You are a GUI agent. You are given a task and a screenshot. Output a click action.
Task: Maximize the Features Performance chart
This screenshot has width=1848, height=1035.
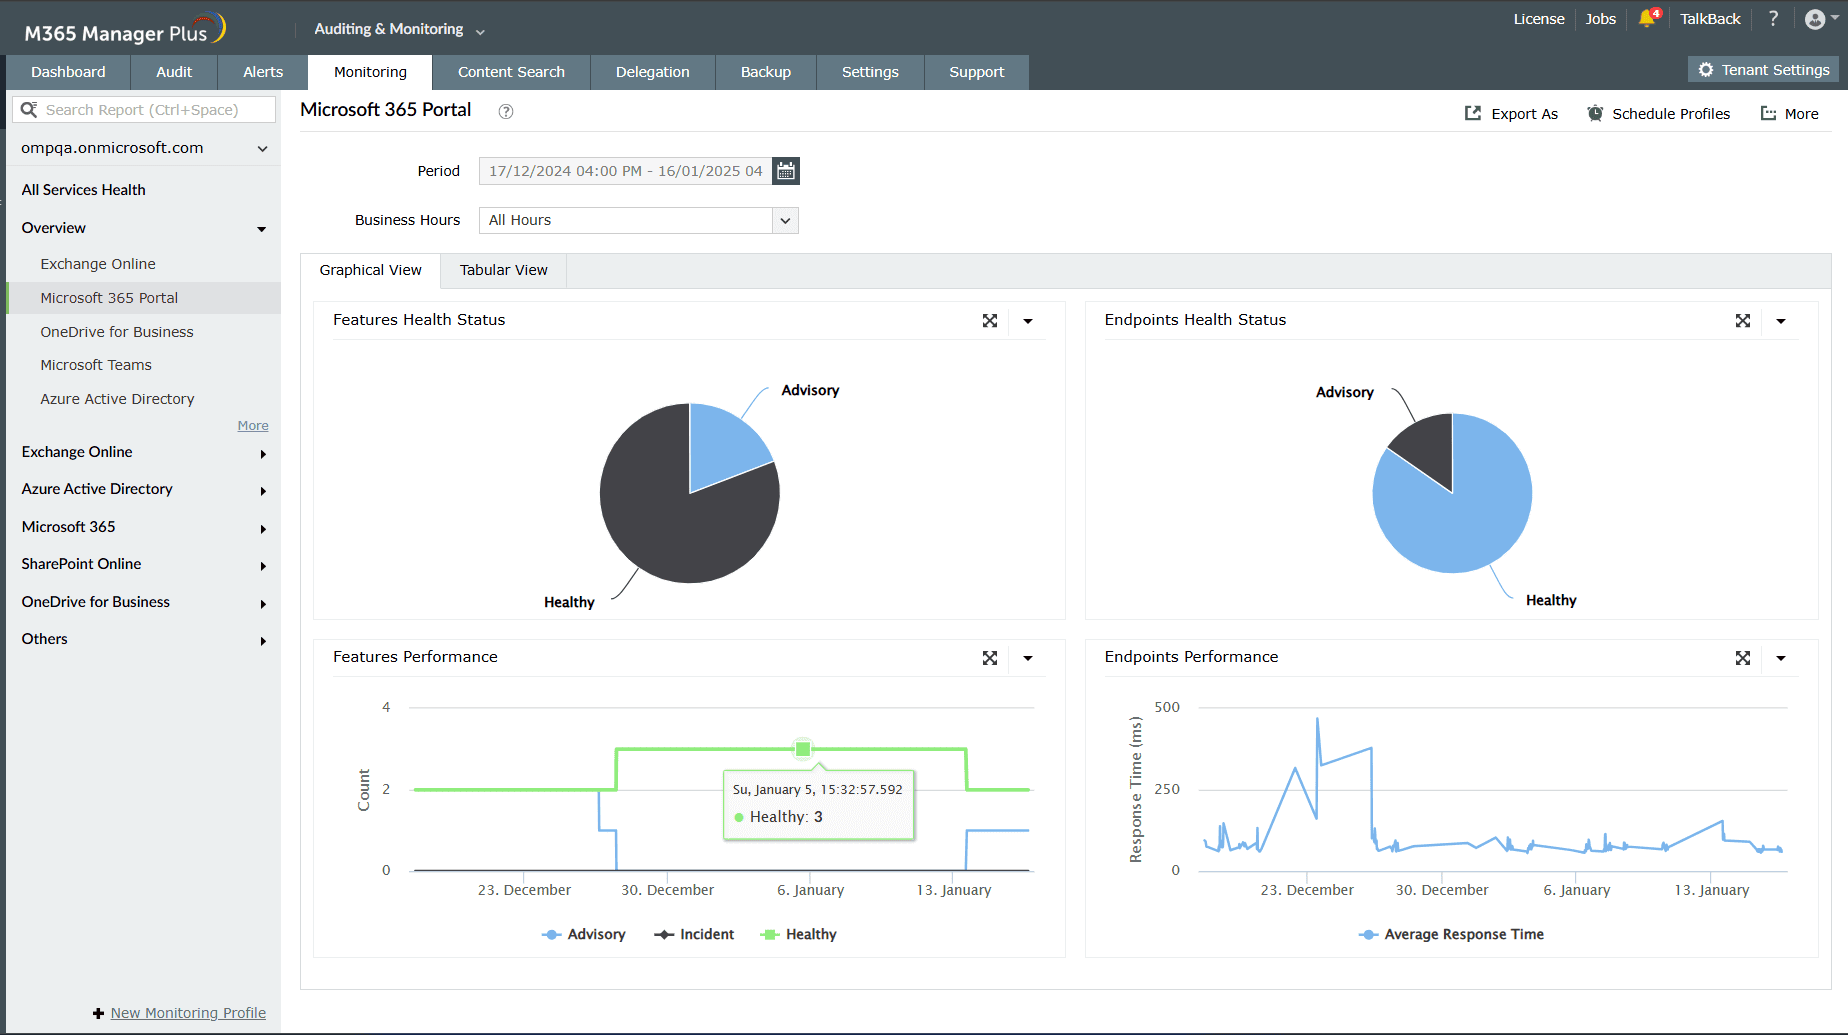coord(990,658)
